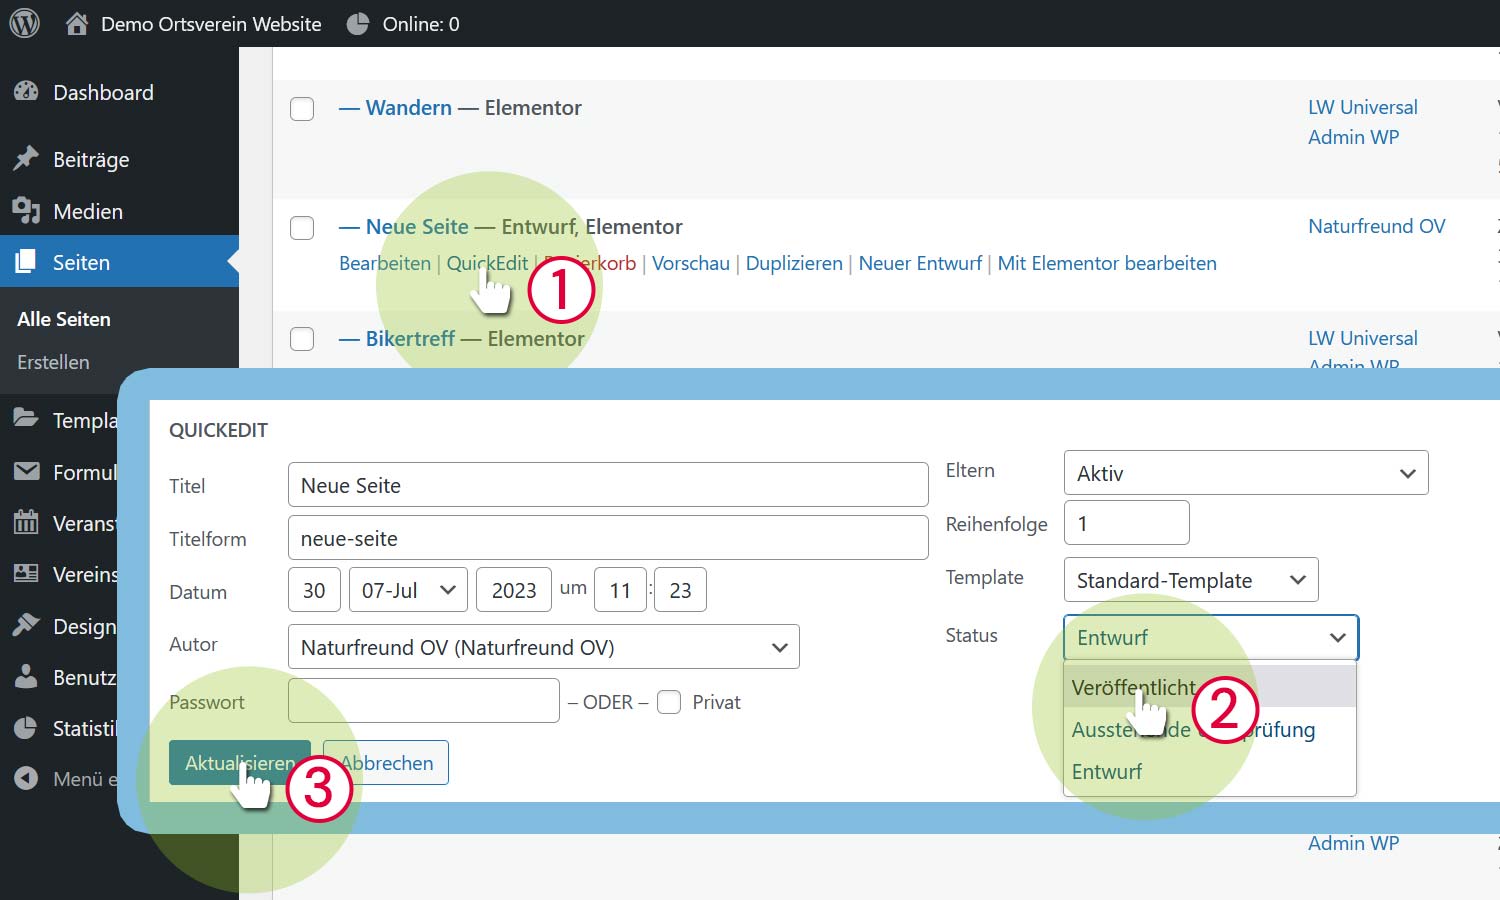Click the home icon beside Demo Ortsverein Website
Image resolution: width=1500 pixels, height=900 pixels.
point(76,24)
